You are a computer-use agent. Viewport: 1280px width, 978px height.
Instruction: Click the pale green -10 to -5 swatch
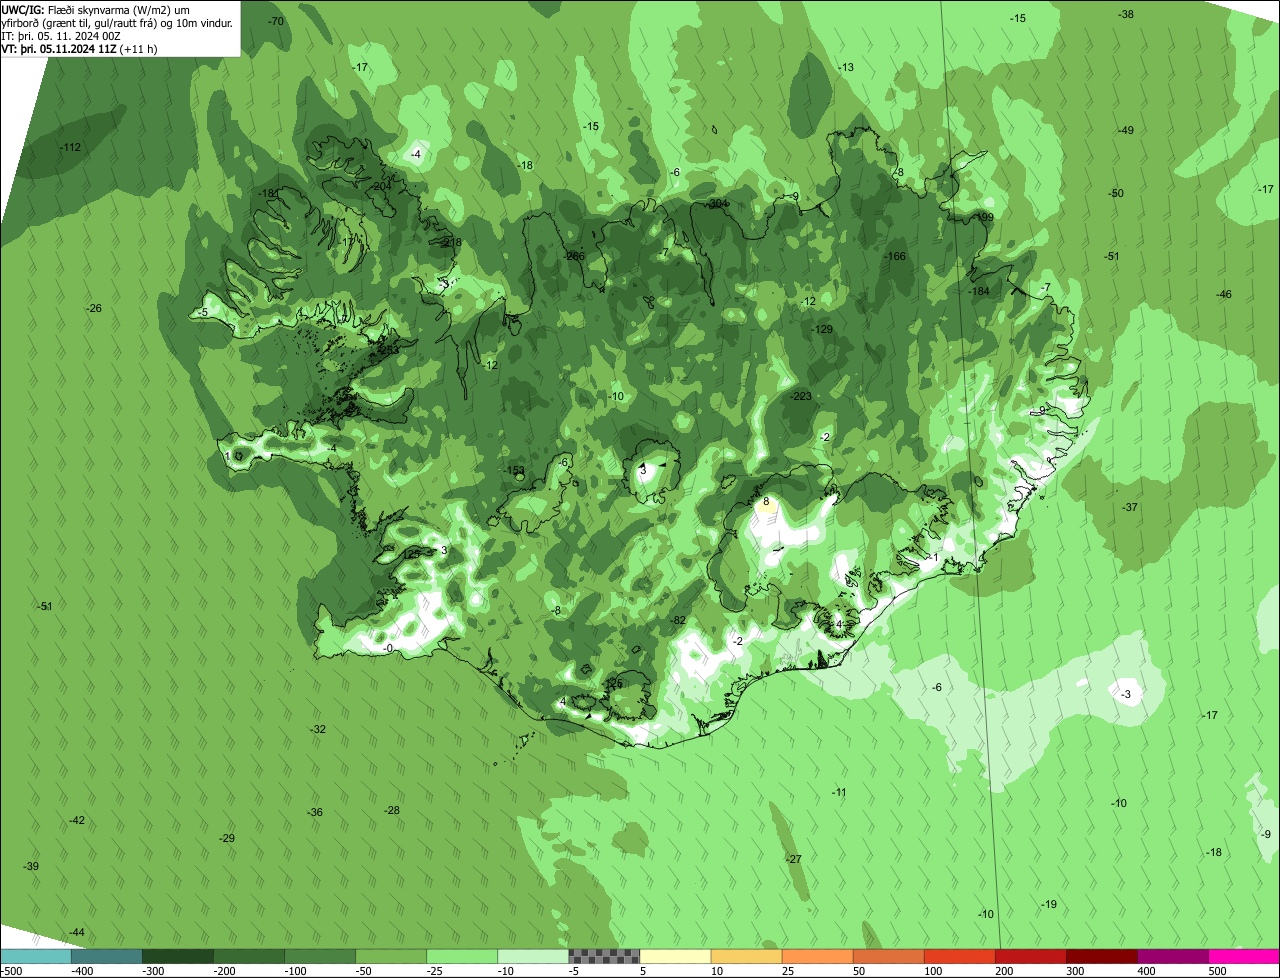pos(532,956)
